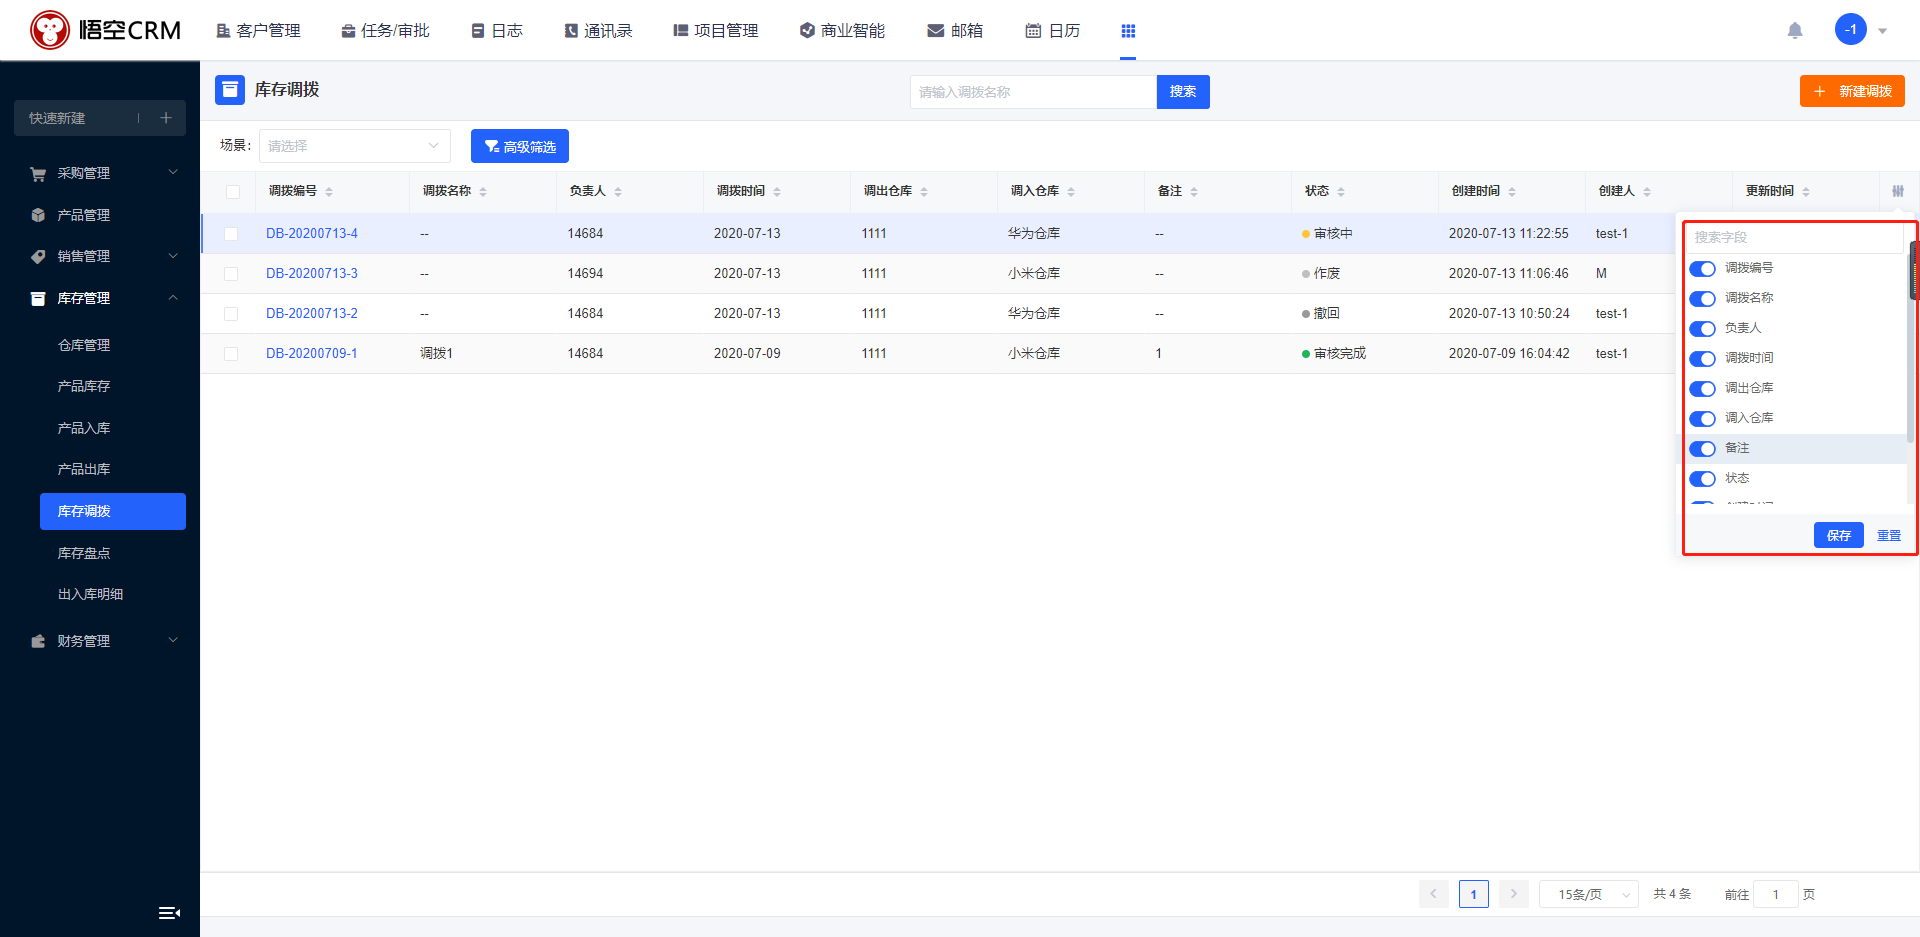1920x937 pixels.
Task: Click the 新建调拨 button
Action: tap(1852, 91)
